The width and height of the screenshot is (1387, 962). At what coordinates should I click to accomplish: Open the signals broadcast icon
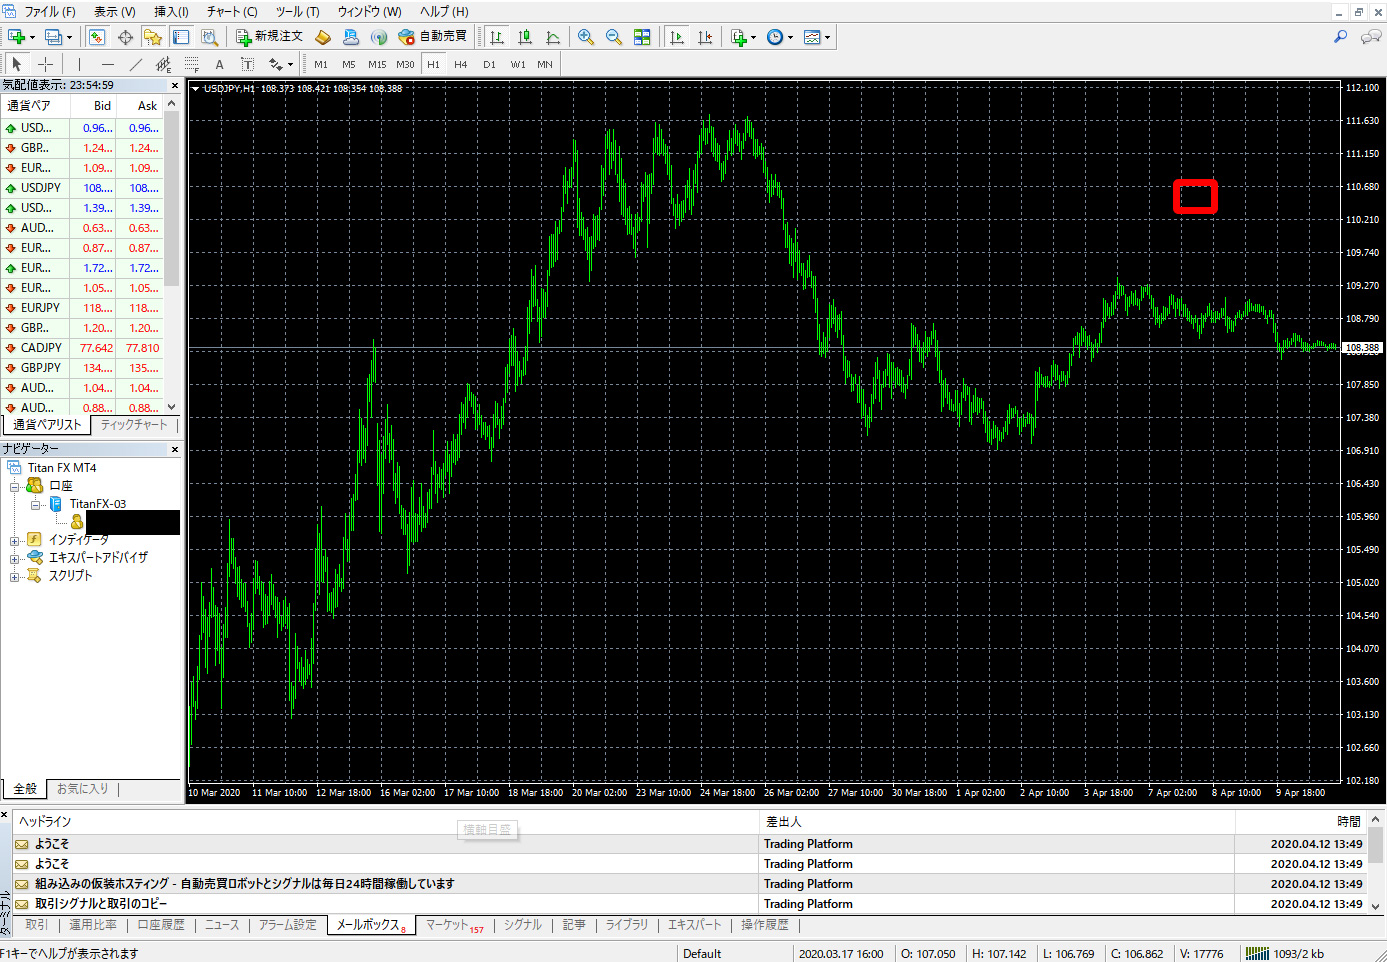(x=379, y=37)
